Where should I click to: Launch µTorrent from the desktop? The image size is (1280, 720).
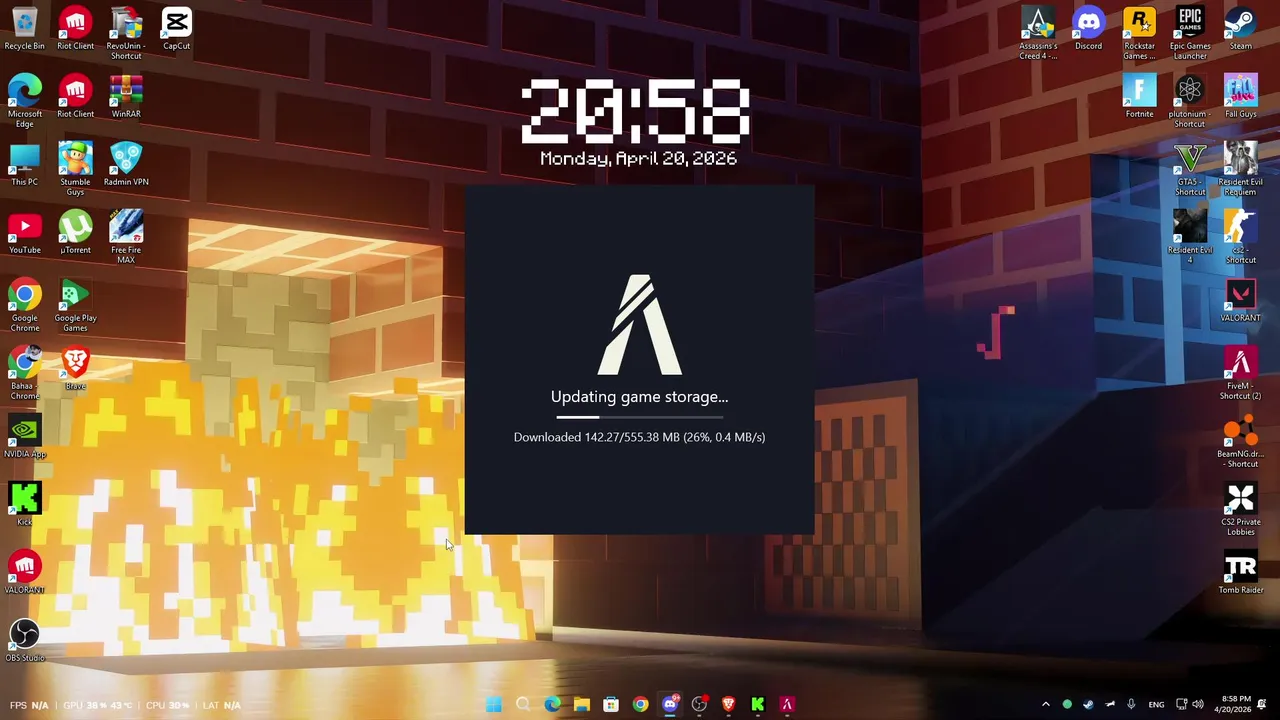click(x=75, y=232)
